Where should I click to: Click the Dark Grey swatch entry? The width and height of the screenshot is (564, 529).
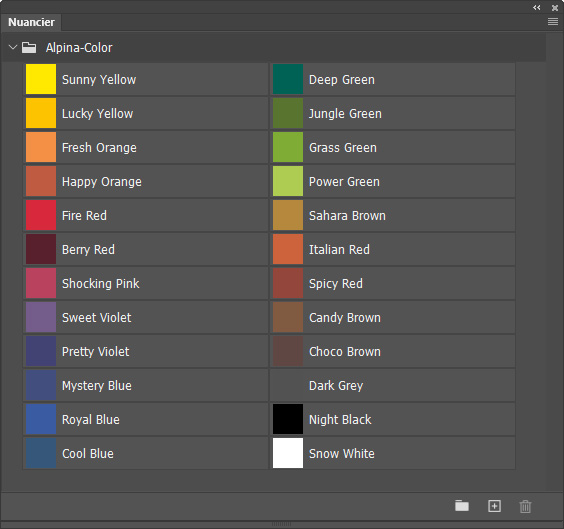pyautogui.click(x=392, y=385)
